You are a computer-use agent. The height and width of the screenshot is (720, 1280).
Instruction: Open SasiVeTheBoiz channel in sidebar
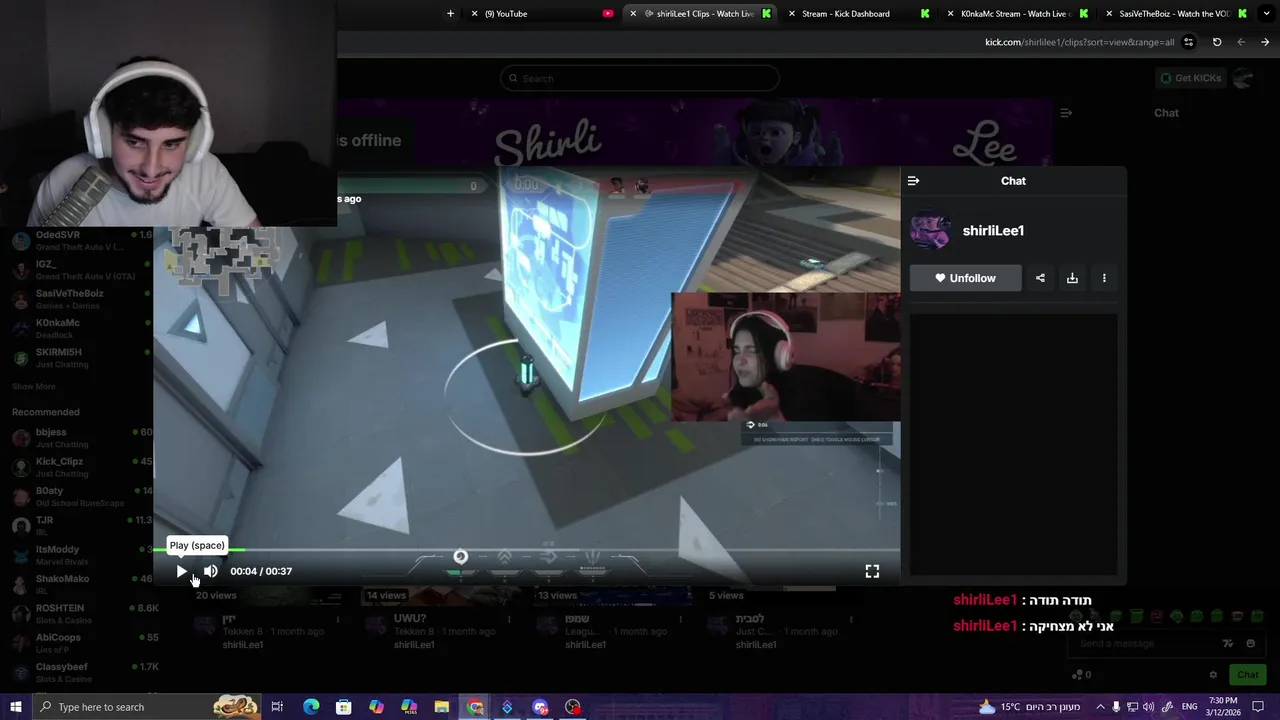80,299
